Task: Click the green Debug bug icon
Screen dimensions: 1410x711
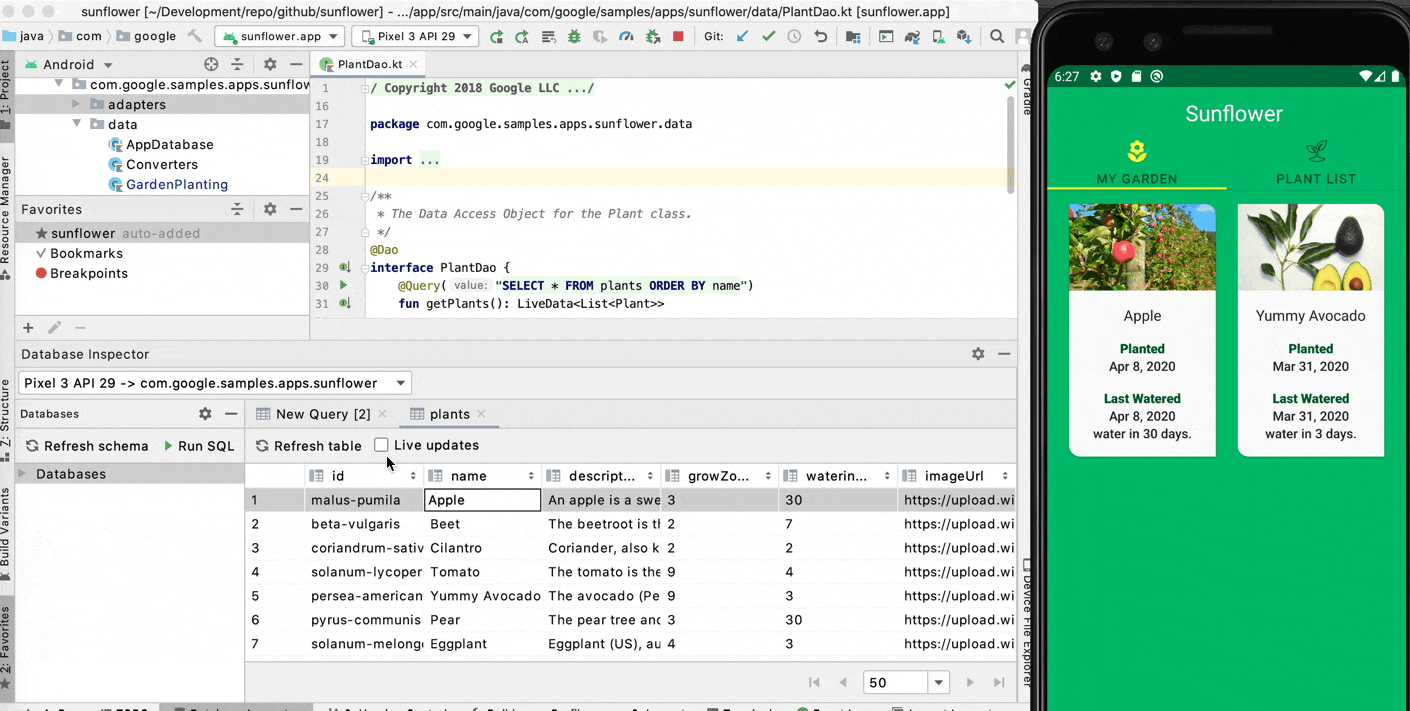Action: (574, 37)
